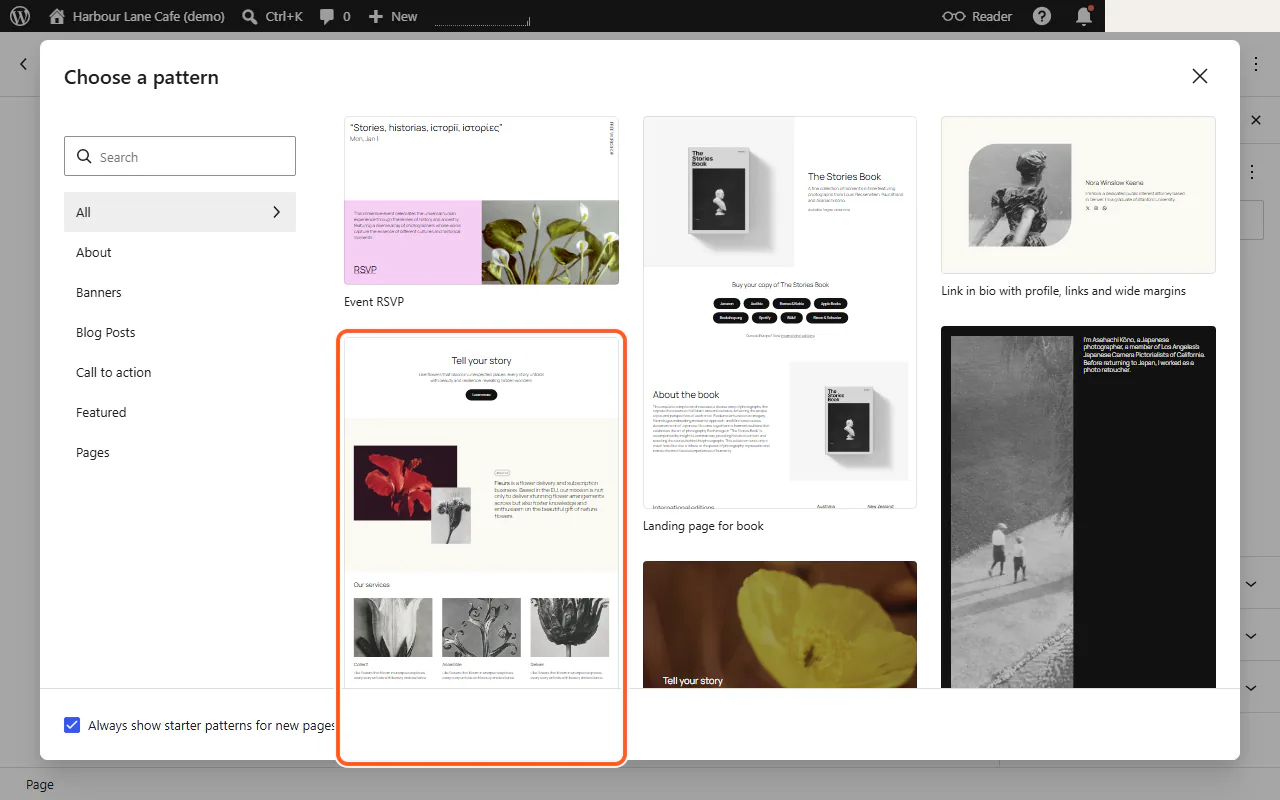
Task: Open comments bubble showing 0
Action: click(x=335, y=16)
